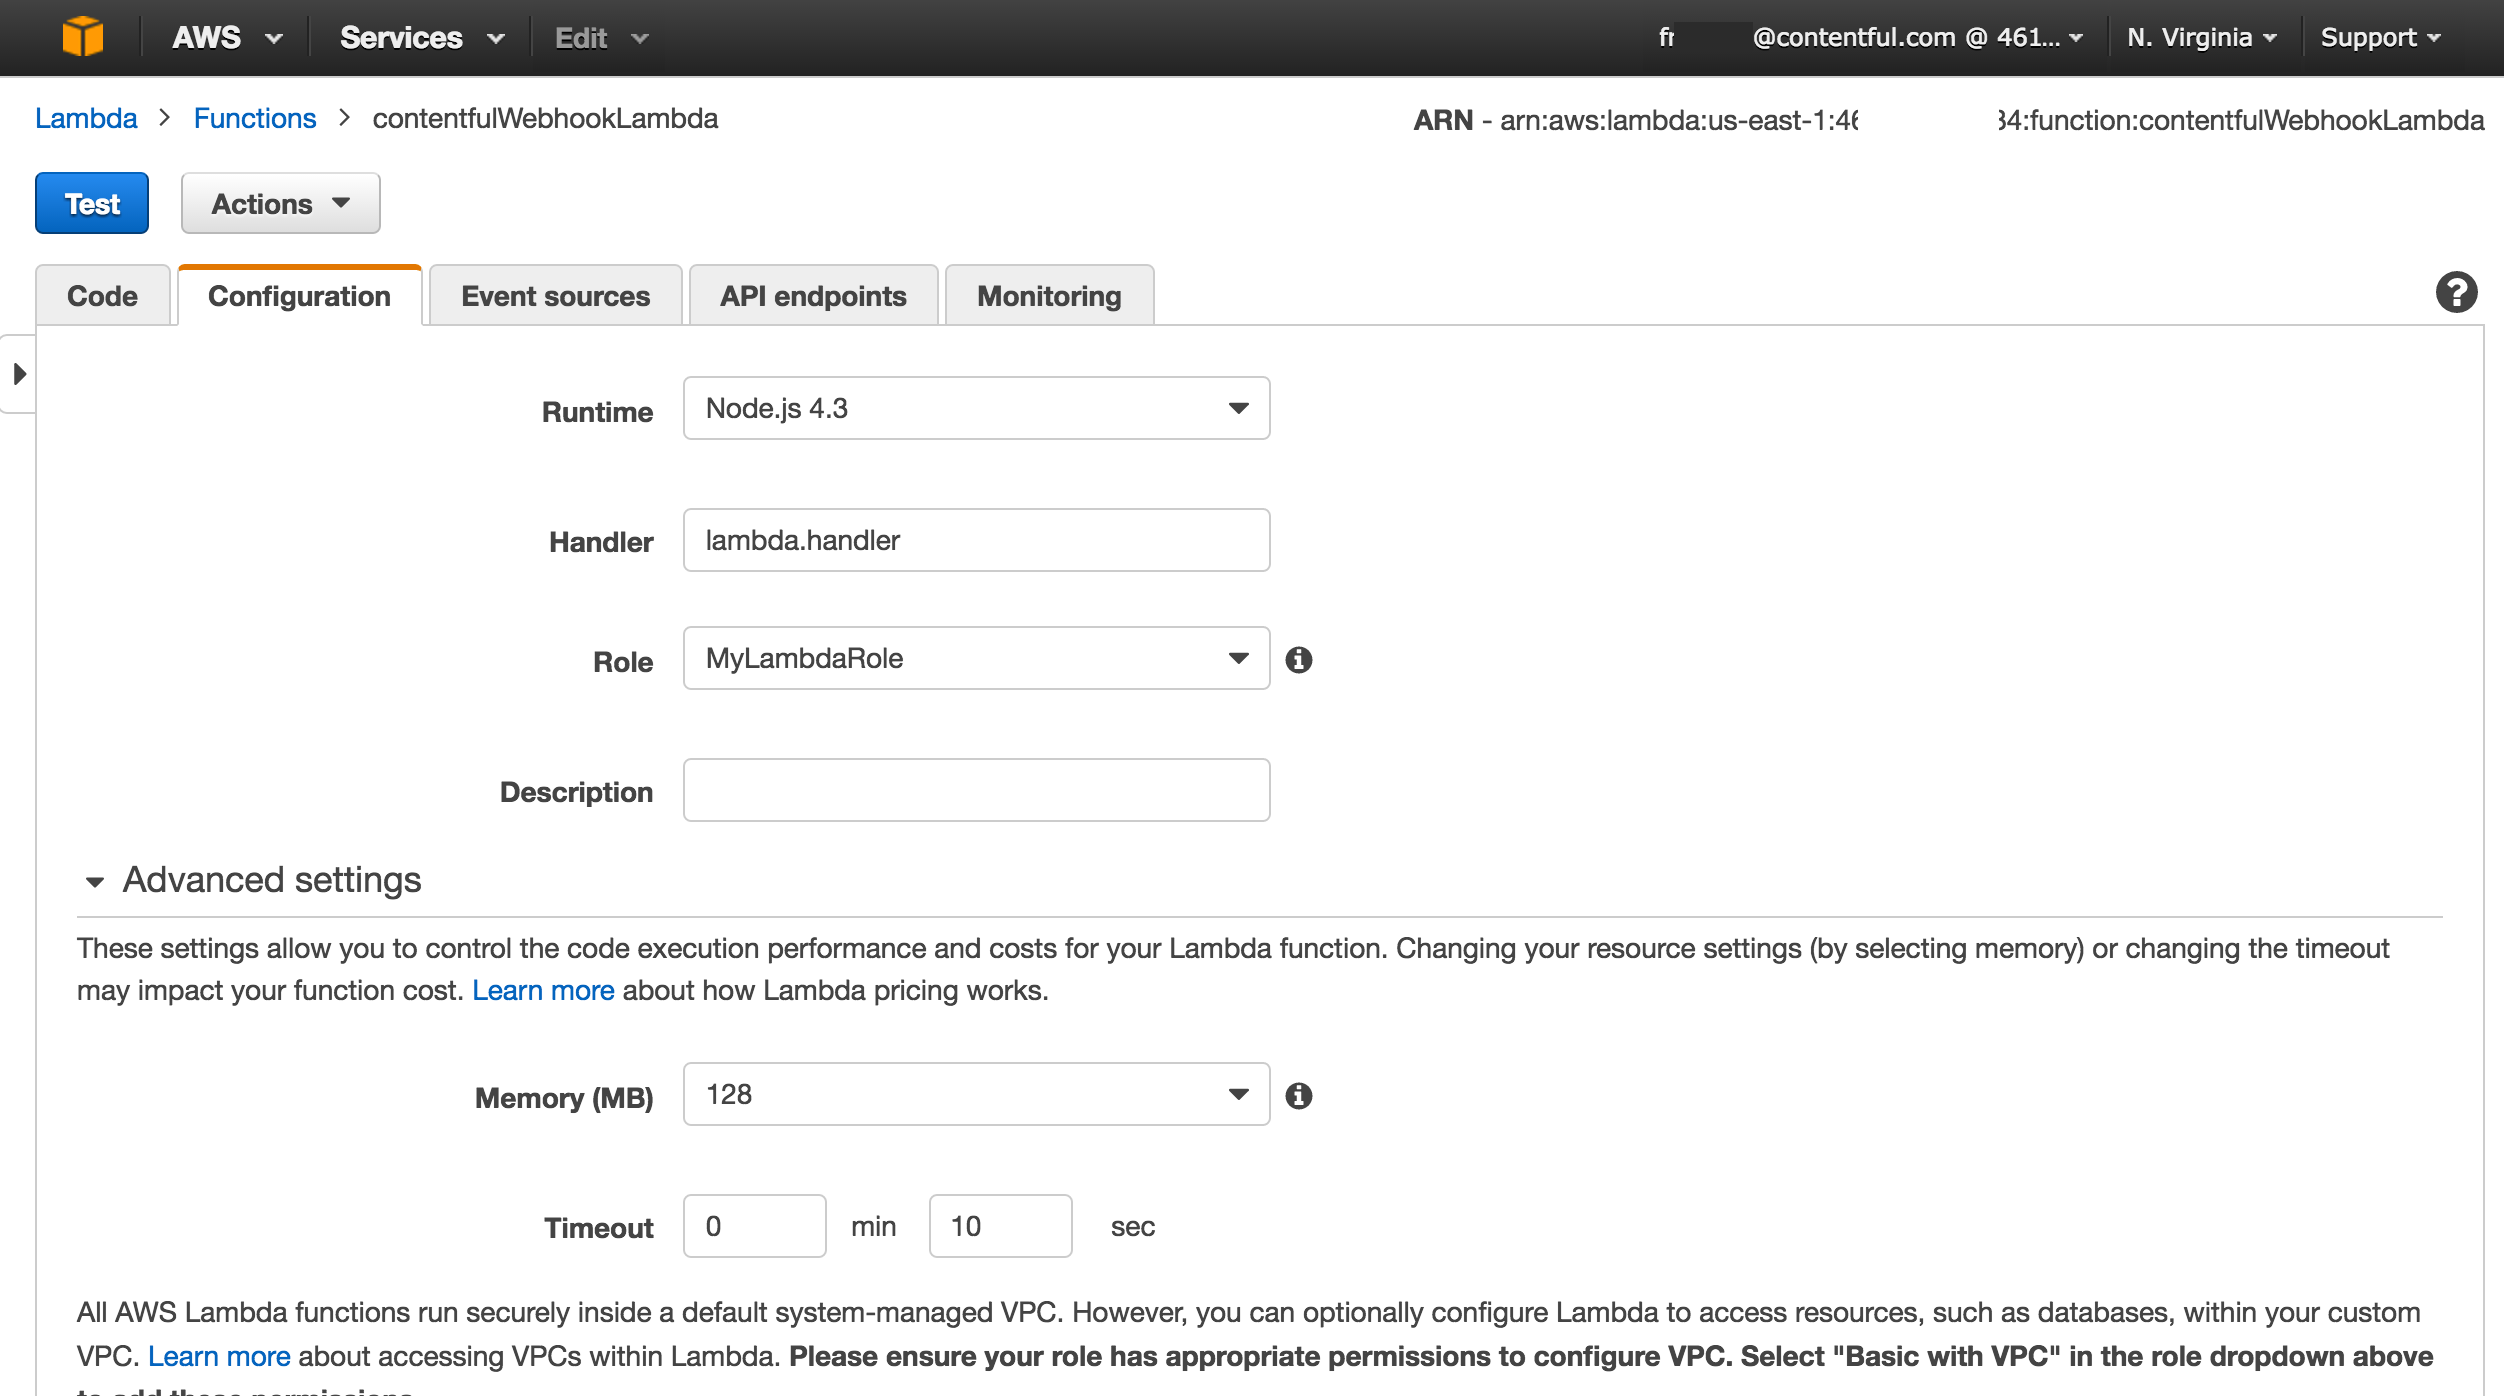2504x1396 pixels.
Task: Collapse the Advanced settings section
Action: 95,881
